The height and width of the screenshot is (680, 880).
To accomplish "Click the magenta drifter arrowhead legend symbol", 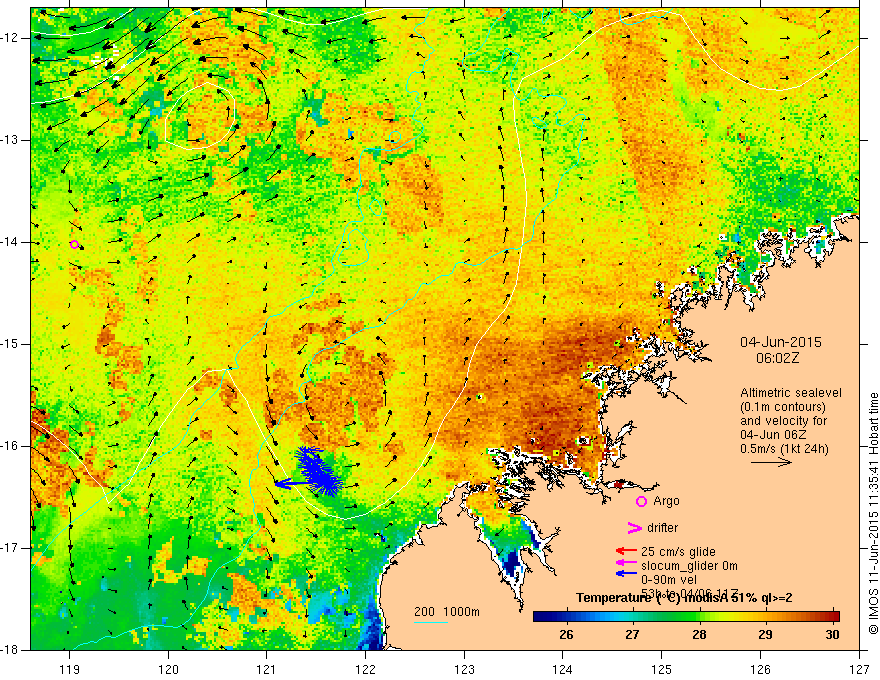I will pos(635,528).
